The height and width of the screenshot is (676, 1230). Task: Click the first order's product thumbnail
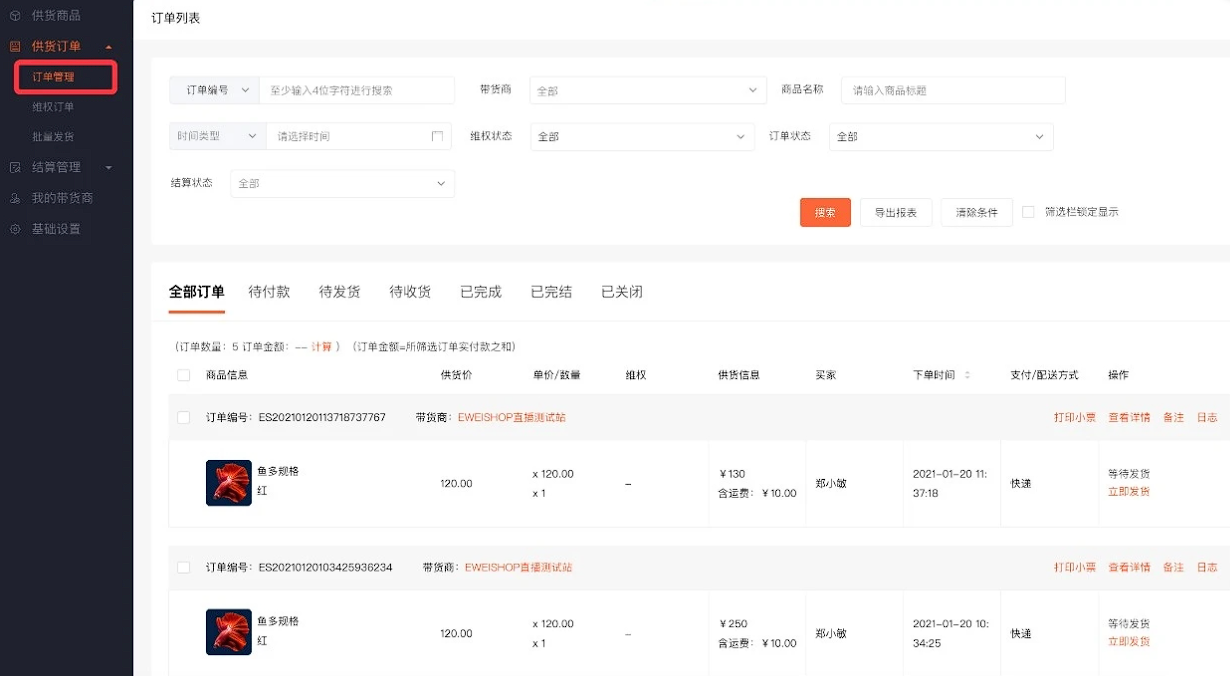pyautogui.click(x=229, y=483)
